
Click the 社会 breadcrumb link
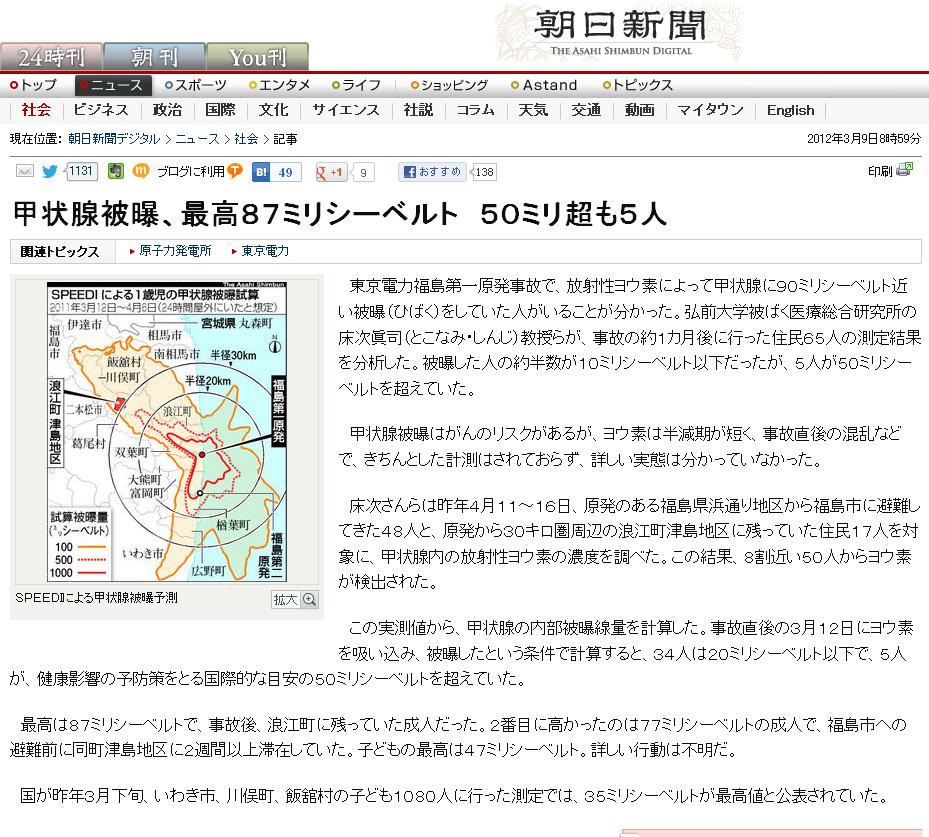point(246,139)
